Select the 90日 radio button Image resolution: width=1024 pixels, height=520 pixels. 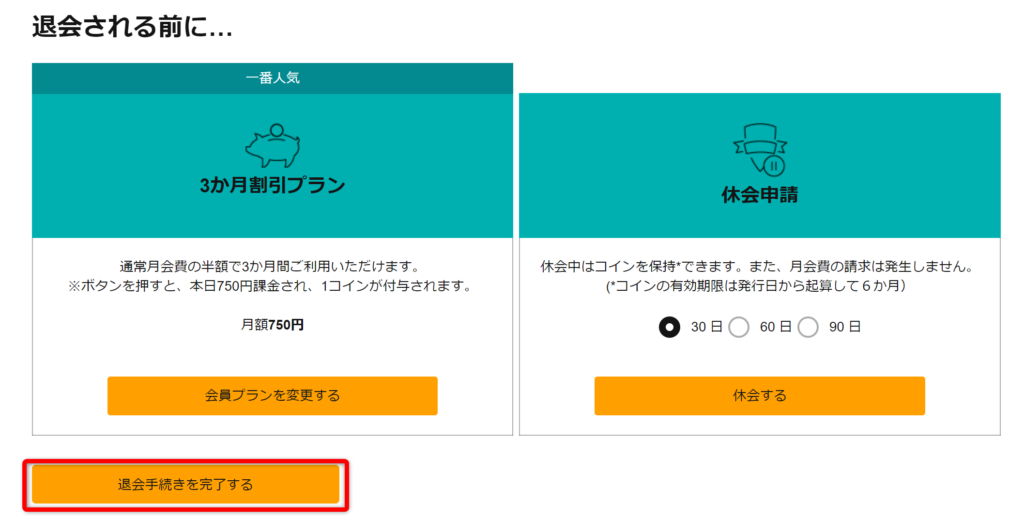[x=808, y=327]
